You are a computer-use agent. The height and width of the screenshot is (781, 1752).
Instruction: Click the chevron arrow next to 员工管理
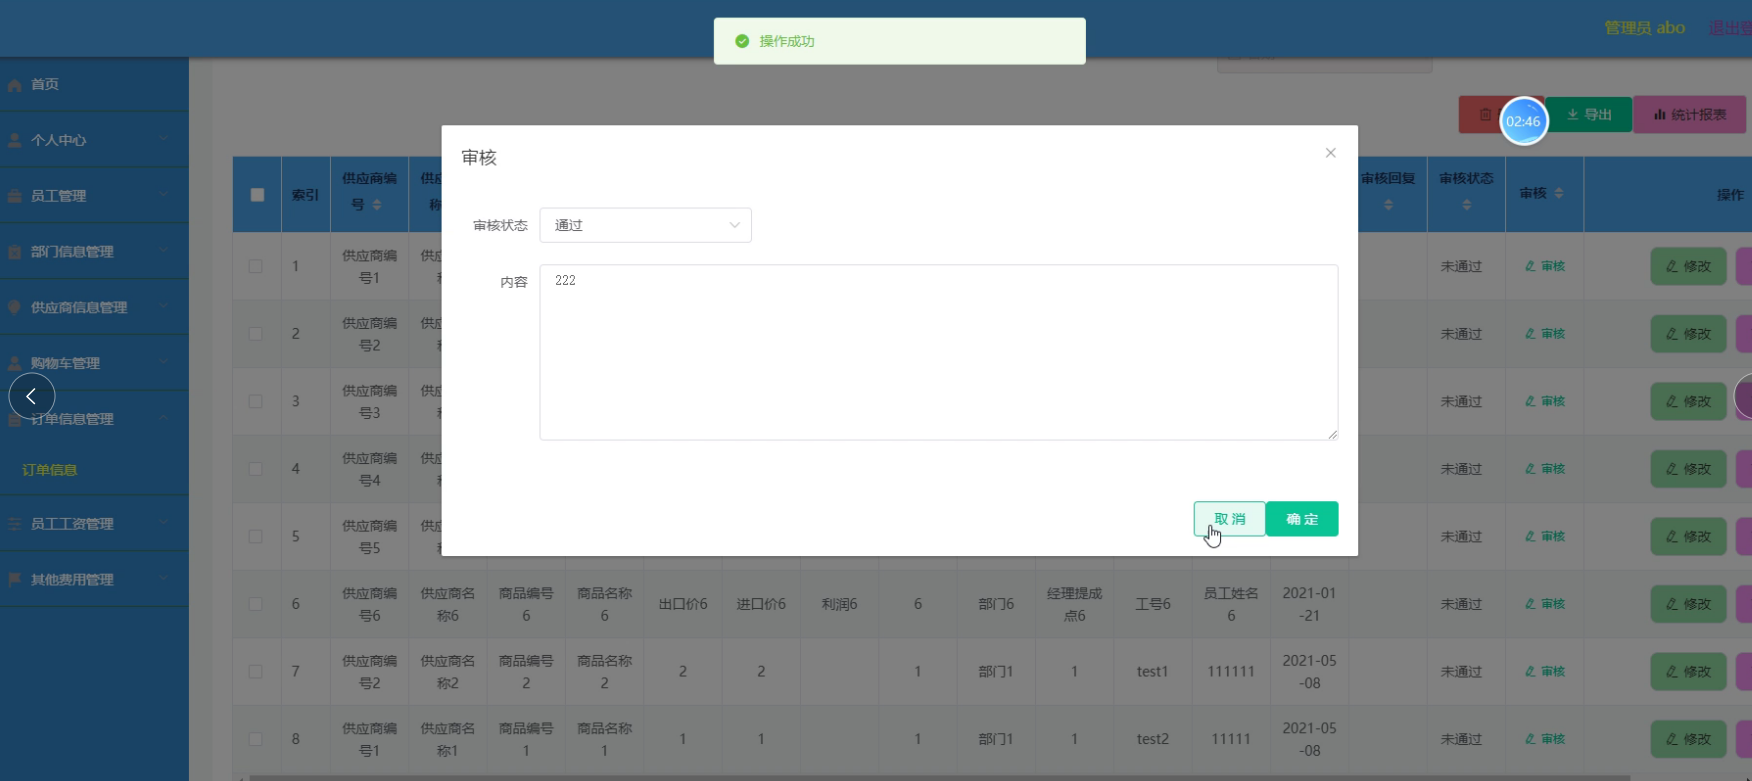pyautogui.click(x=164, y=196)
